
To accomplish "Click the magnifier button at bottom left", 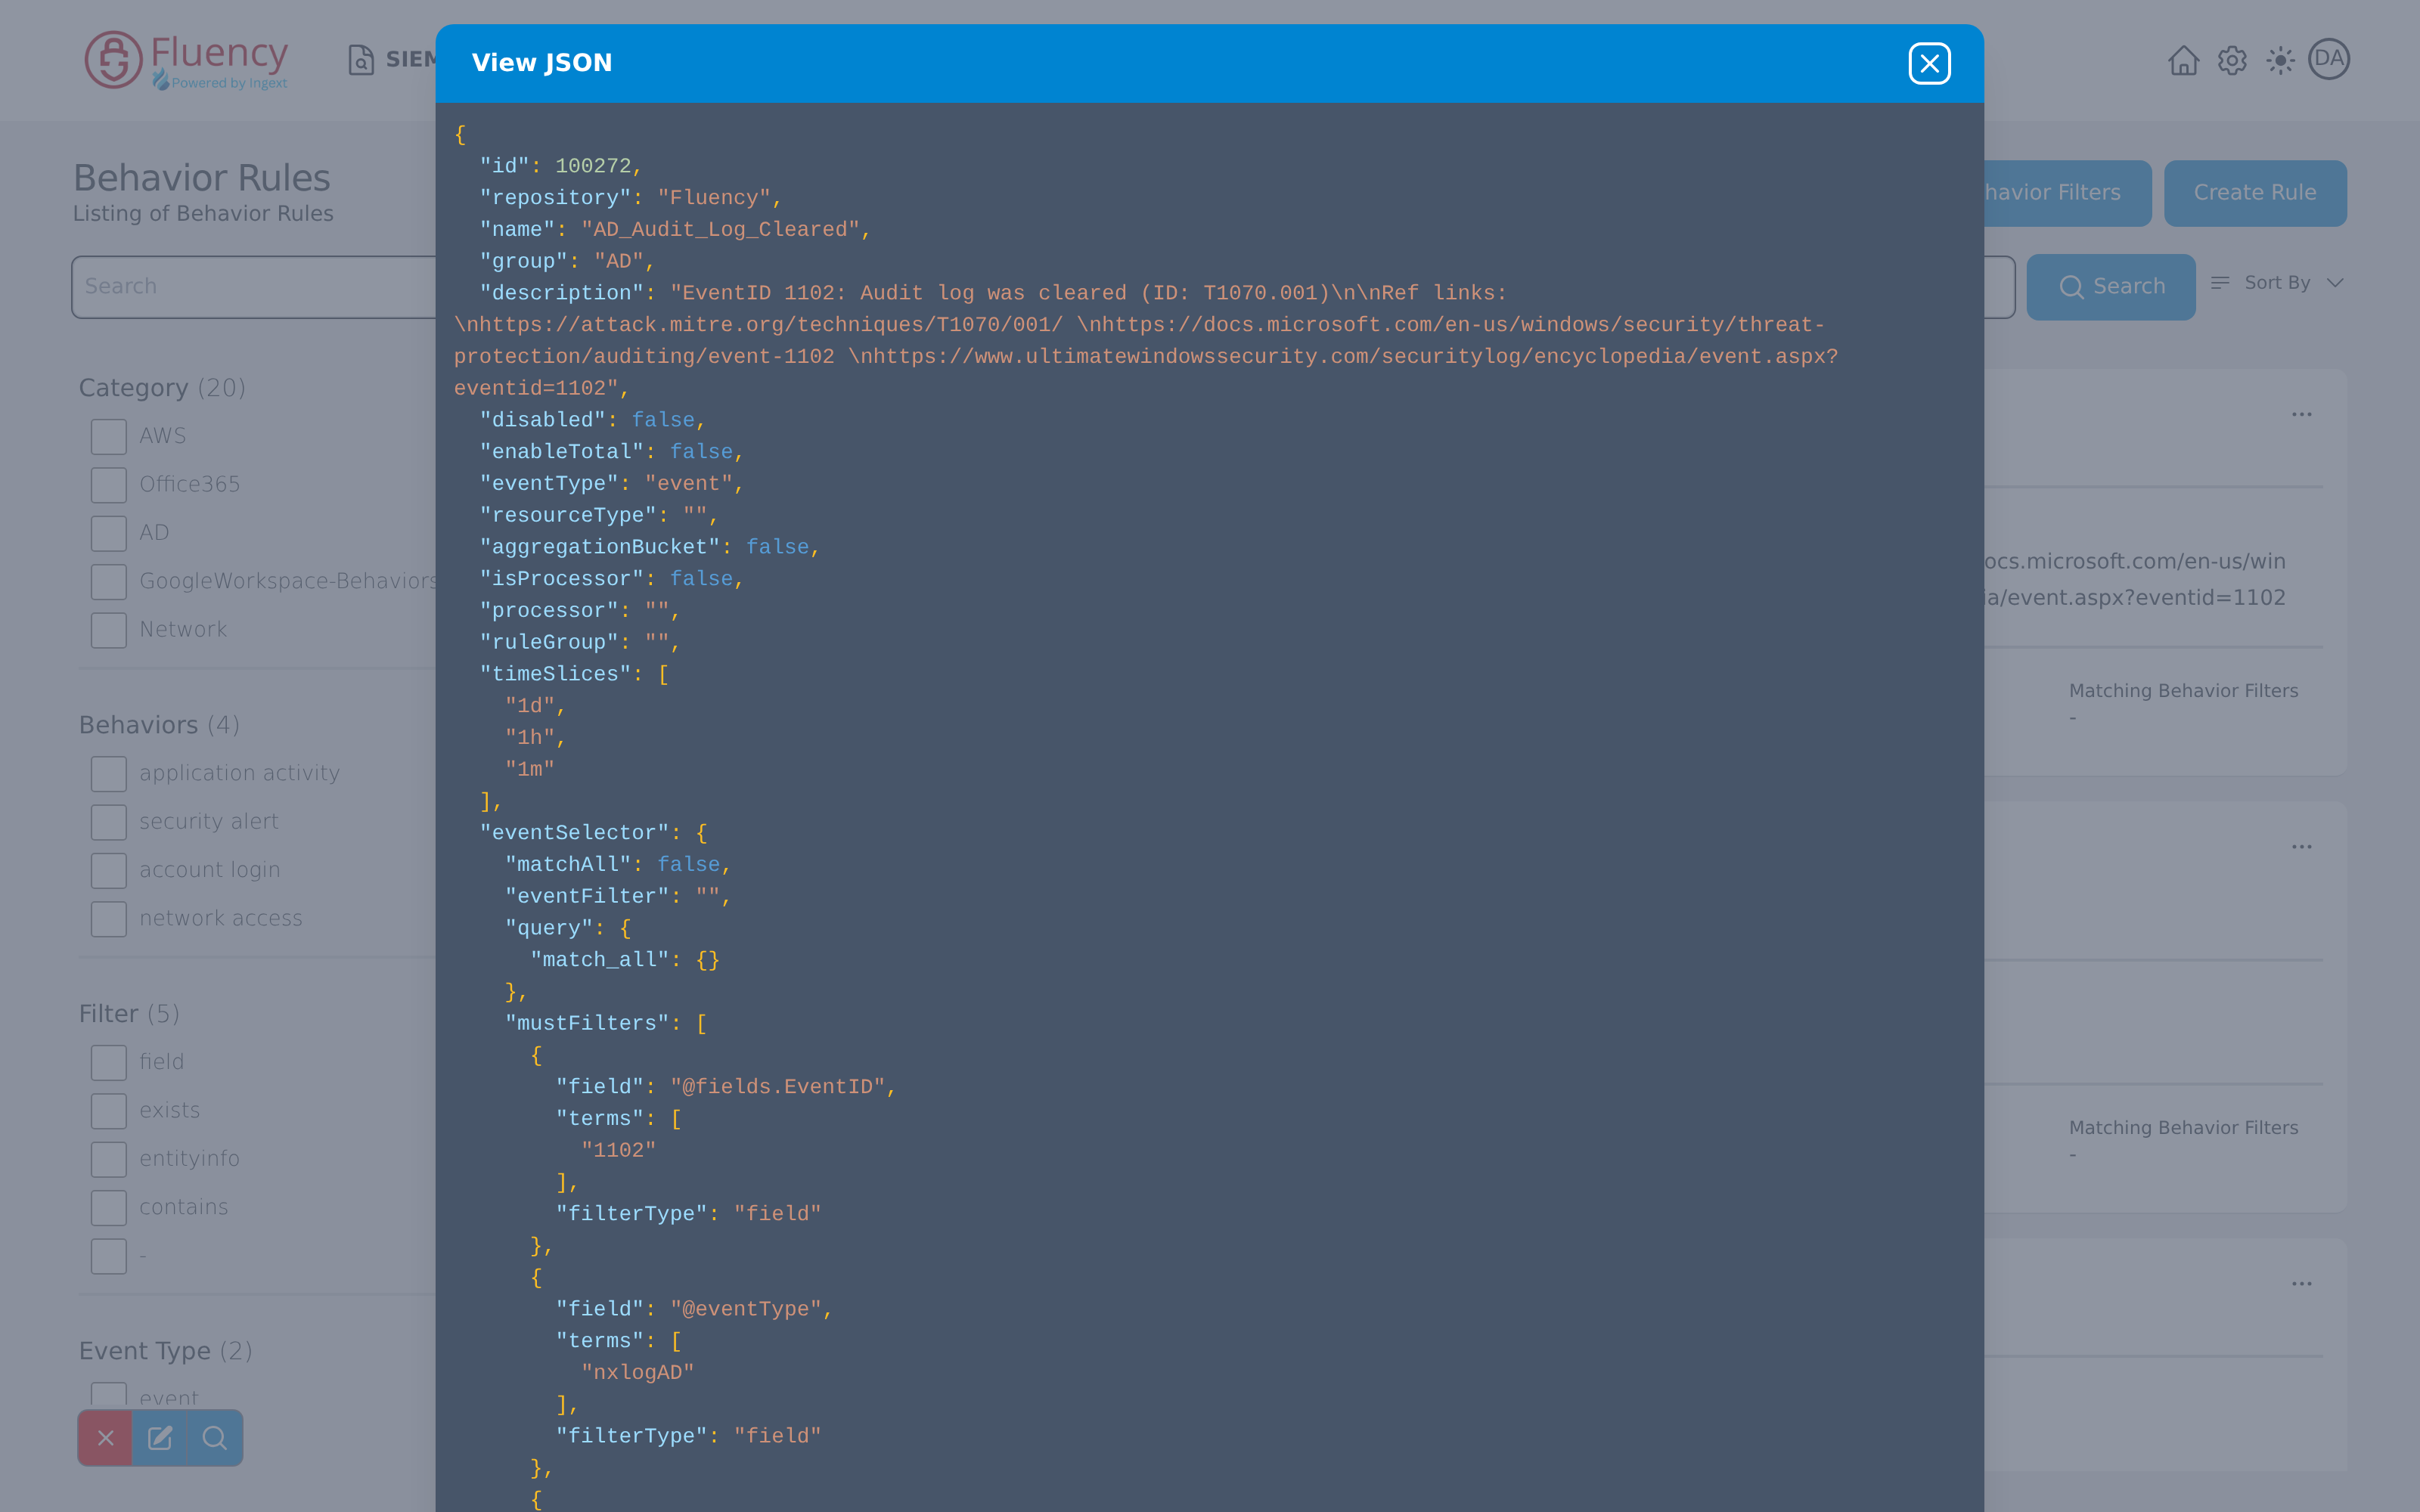I will 215,1438.
